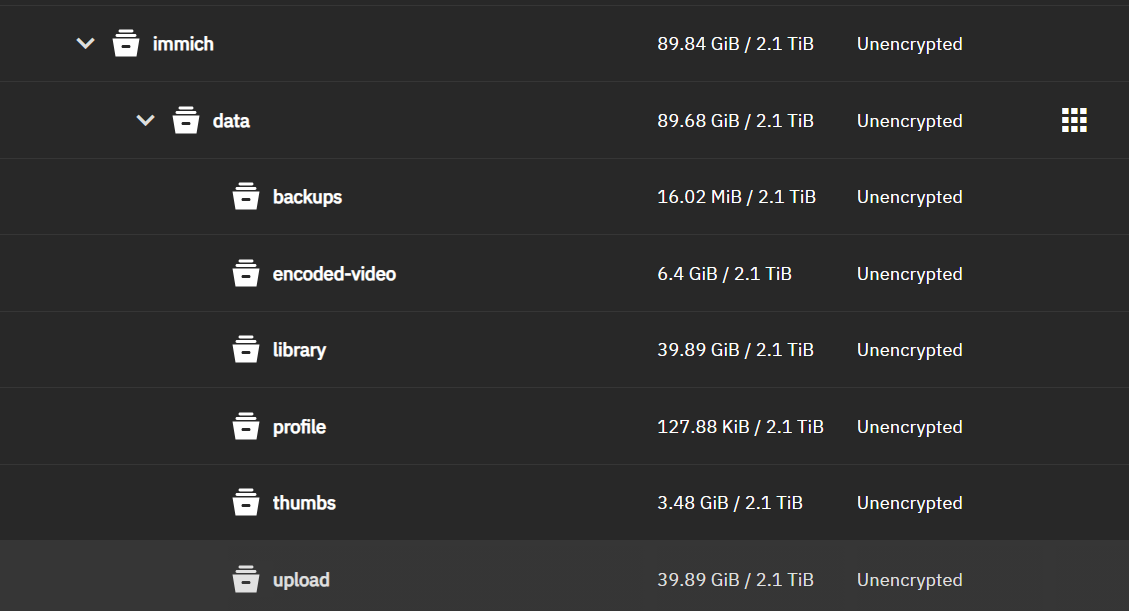Click the 6.4 GiB usage for encoded-video

[725, 273]
